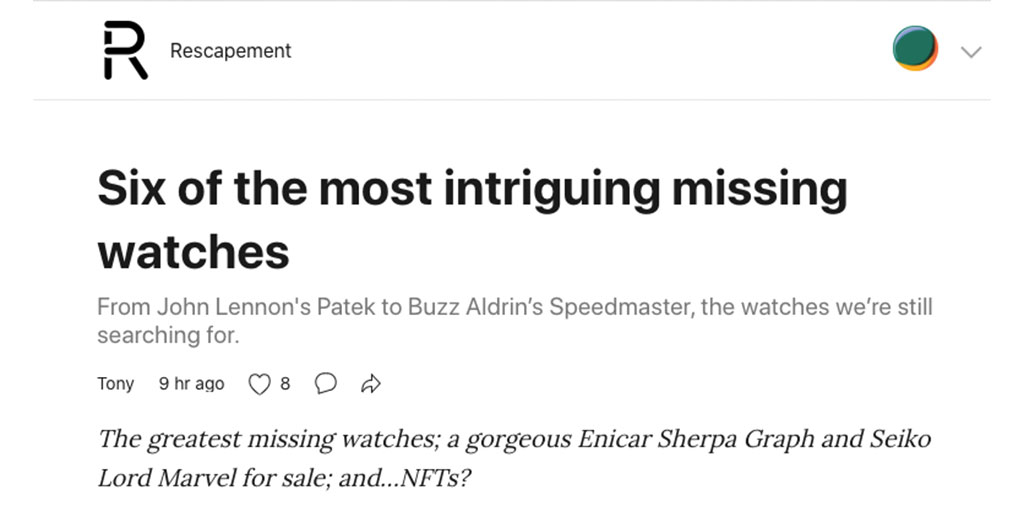Screen dimensions: 1024x512
Task: Open author Tony's profile link
Action: click(115, 384)
